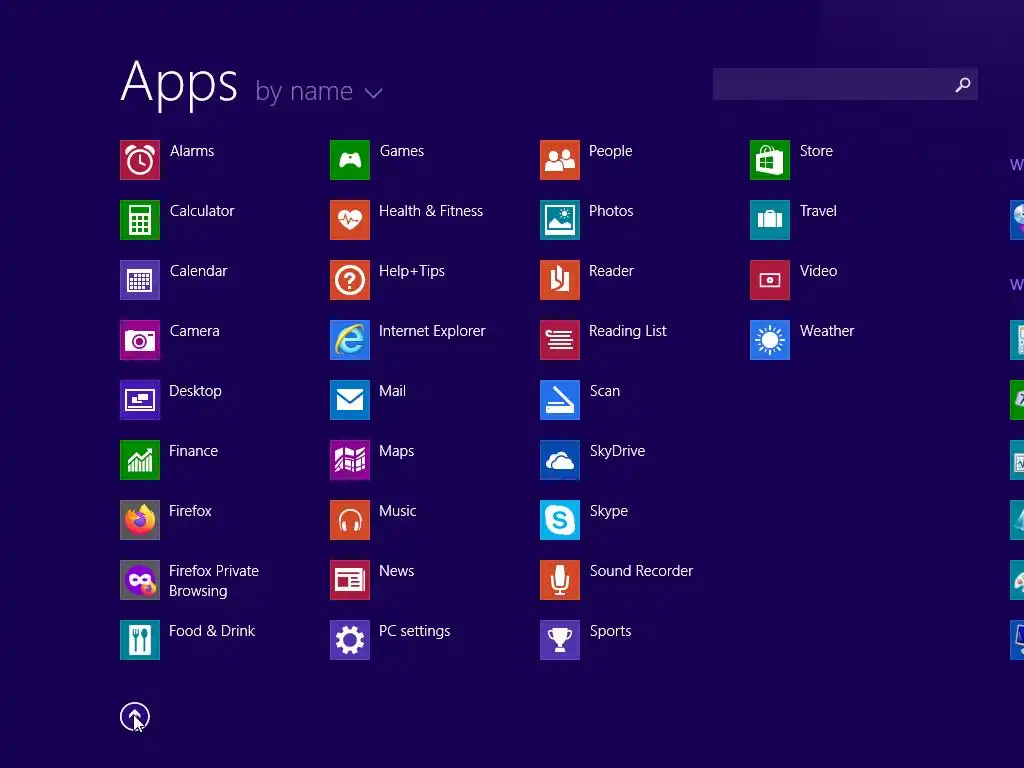Launch the Weather sun icon
This screenshot has height=768, width=1024.
(x=770, y=340)
